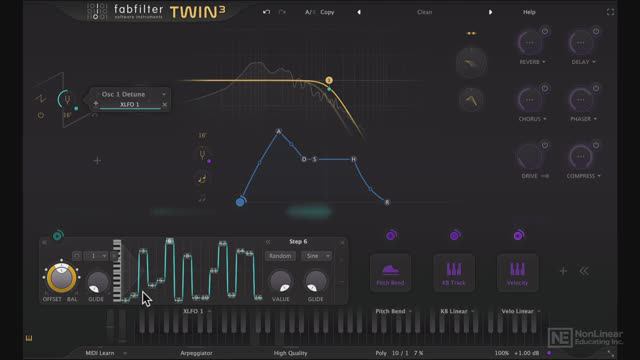Toggle the A/B state button
Viewport: 640px width, 360px height.
(x=310, y=12)
